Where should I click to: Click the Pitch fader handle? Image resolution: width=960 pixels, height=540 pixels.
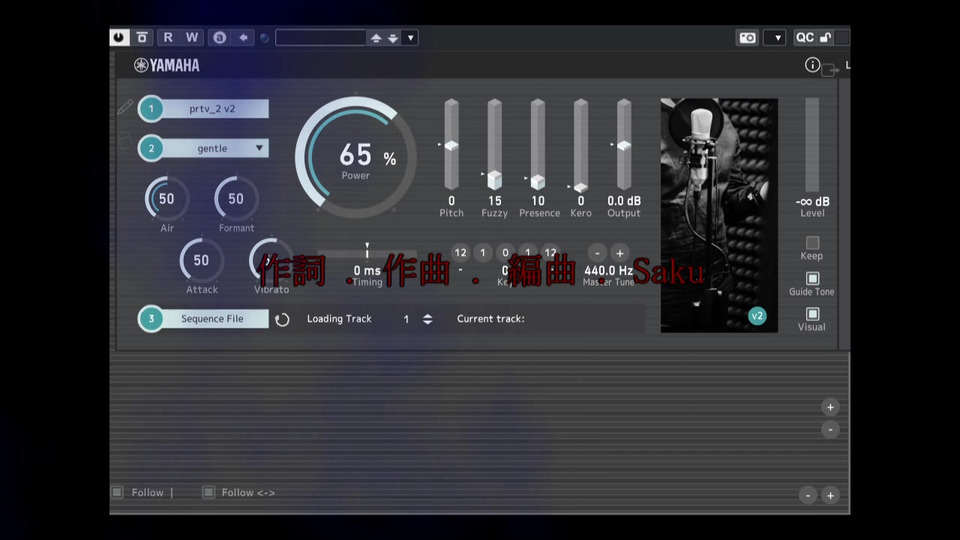tap(451, 145)
